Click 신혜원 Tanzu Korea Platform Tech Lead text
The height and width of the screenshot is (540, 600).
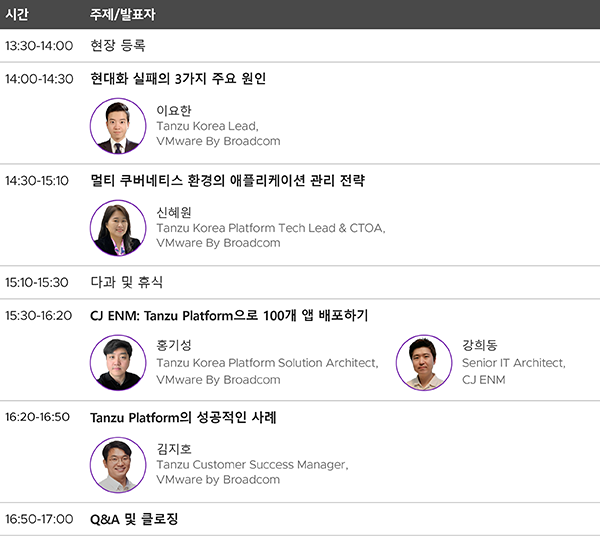pyautogui.click(x=270, y=228)
